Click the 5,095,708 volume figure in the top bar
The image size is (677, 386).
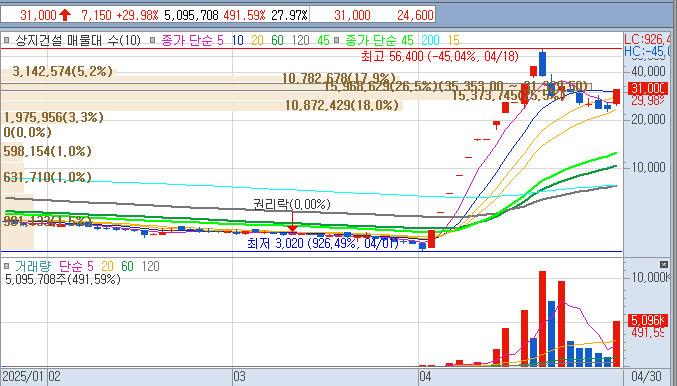(x=191, y=16)
